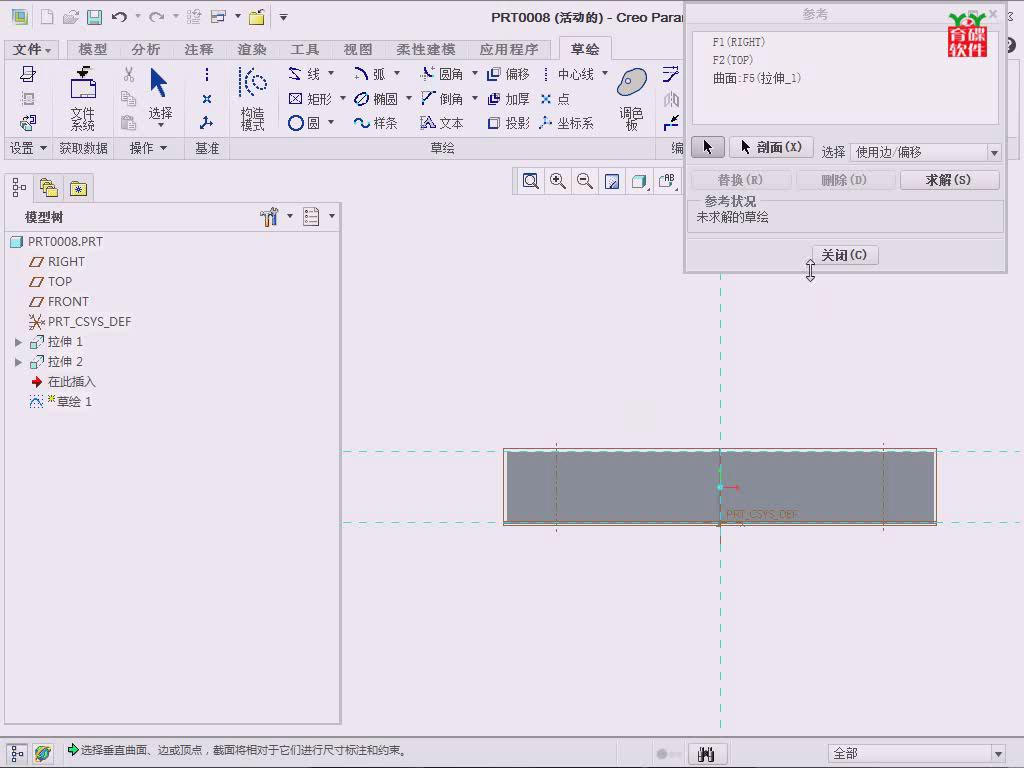Open the 文件 menu
The height and width of the screenshot is (768, 1024).
point(31,49)
